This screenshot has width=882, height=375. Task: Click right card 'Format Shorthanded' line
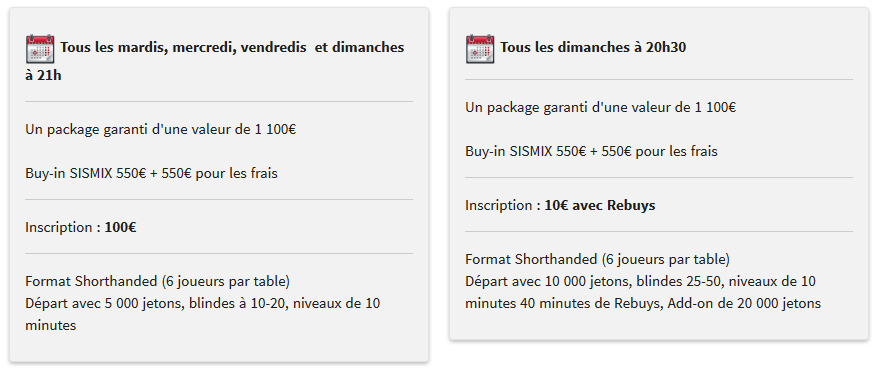coord(597,259)
